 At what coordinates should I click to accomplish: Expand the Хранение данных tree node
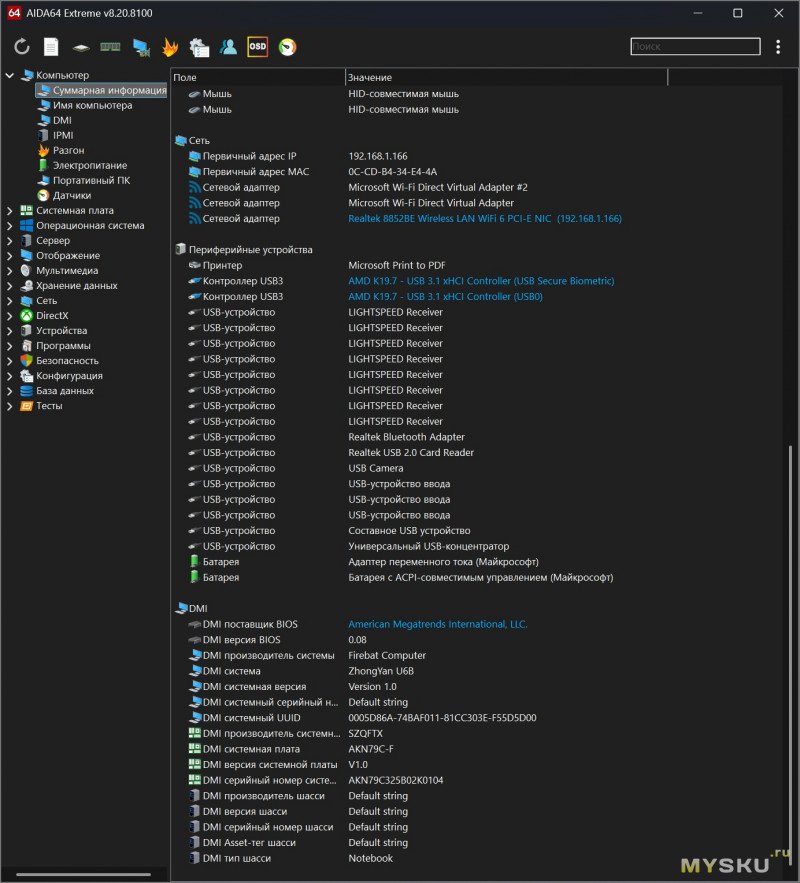tap(10, 286)
